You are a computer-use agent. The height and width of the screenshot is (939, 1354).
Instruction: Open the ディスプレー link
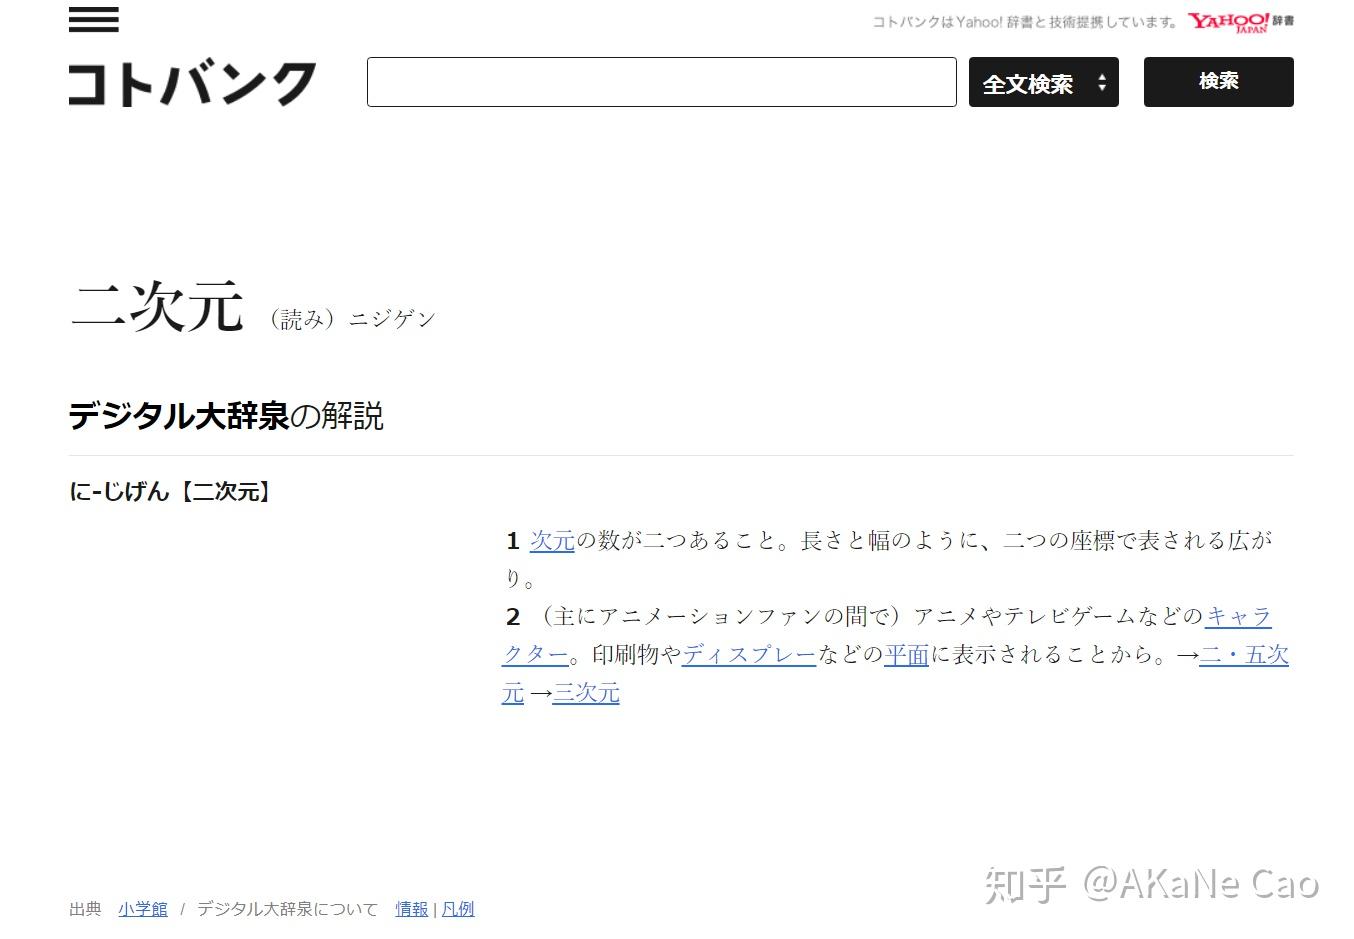(x=749, y=655)
